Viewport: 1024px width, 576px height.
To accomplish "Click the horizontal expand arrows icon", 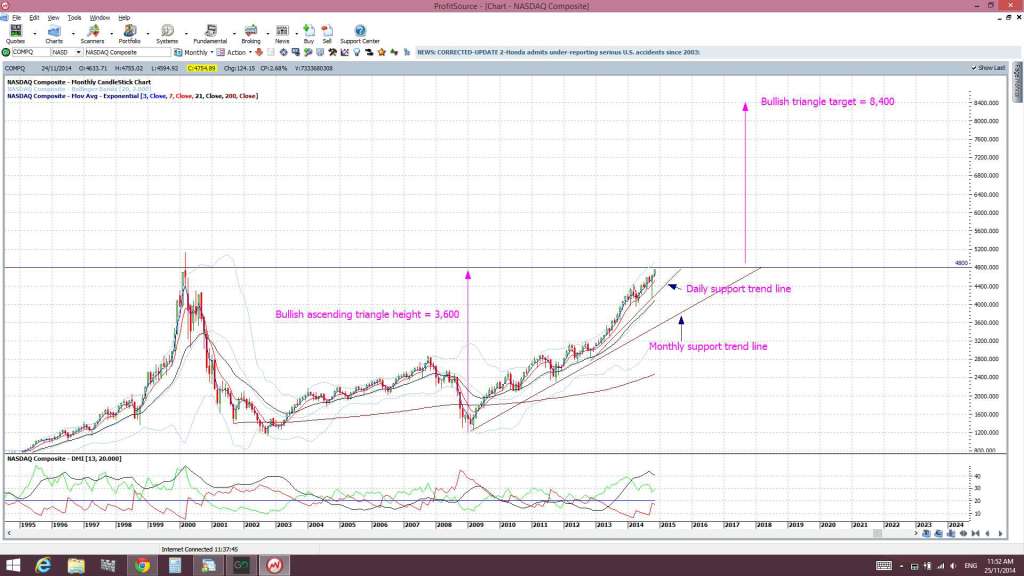I will coord(963,534).
